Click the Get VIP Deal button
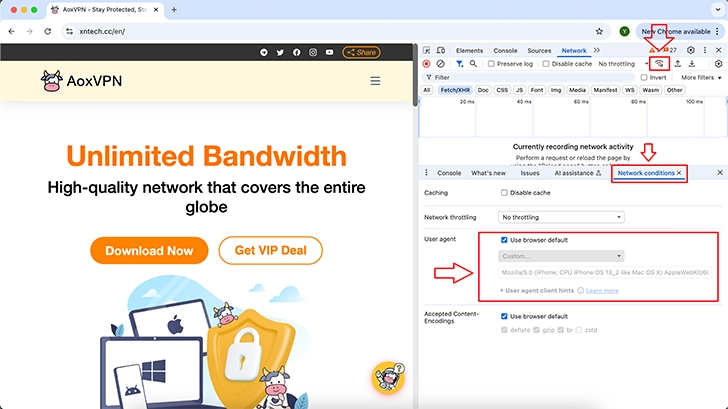The height and width of the screenshot is (409, 728). click(x=271, y=250)
